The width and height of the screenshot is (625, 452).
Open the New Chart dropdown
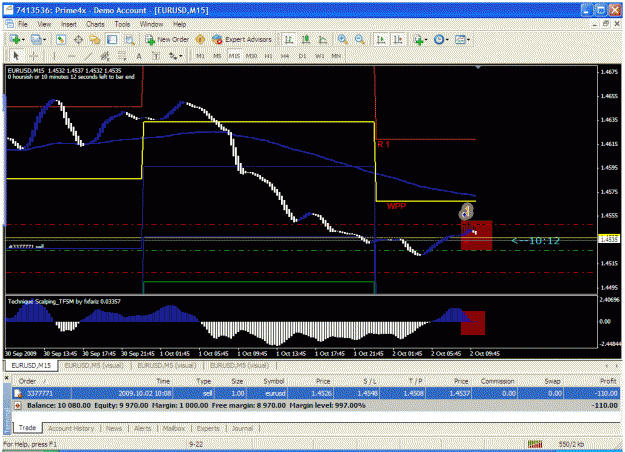coord(17,39)
